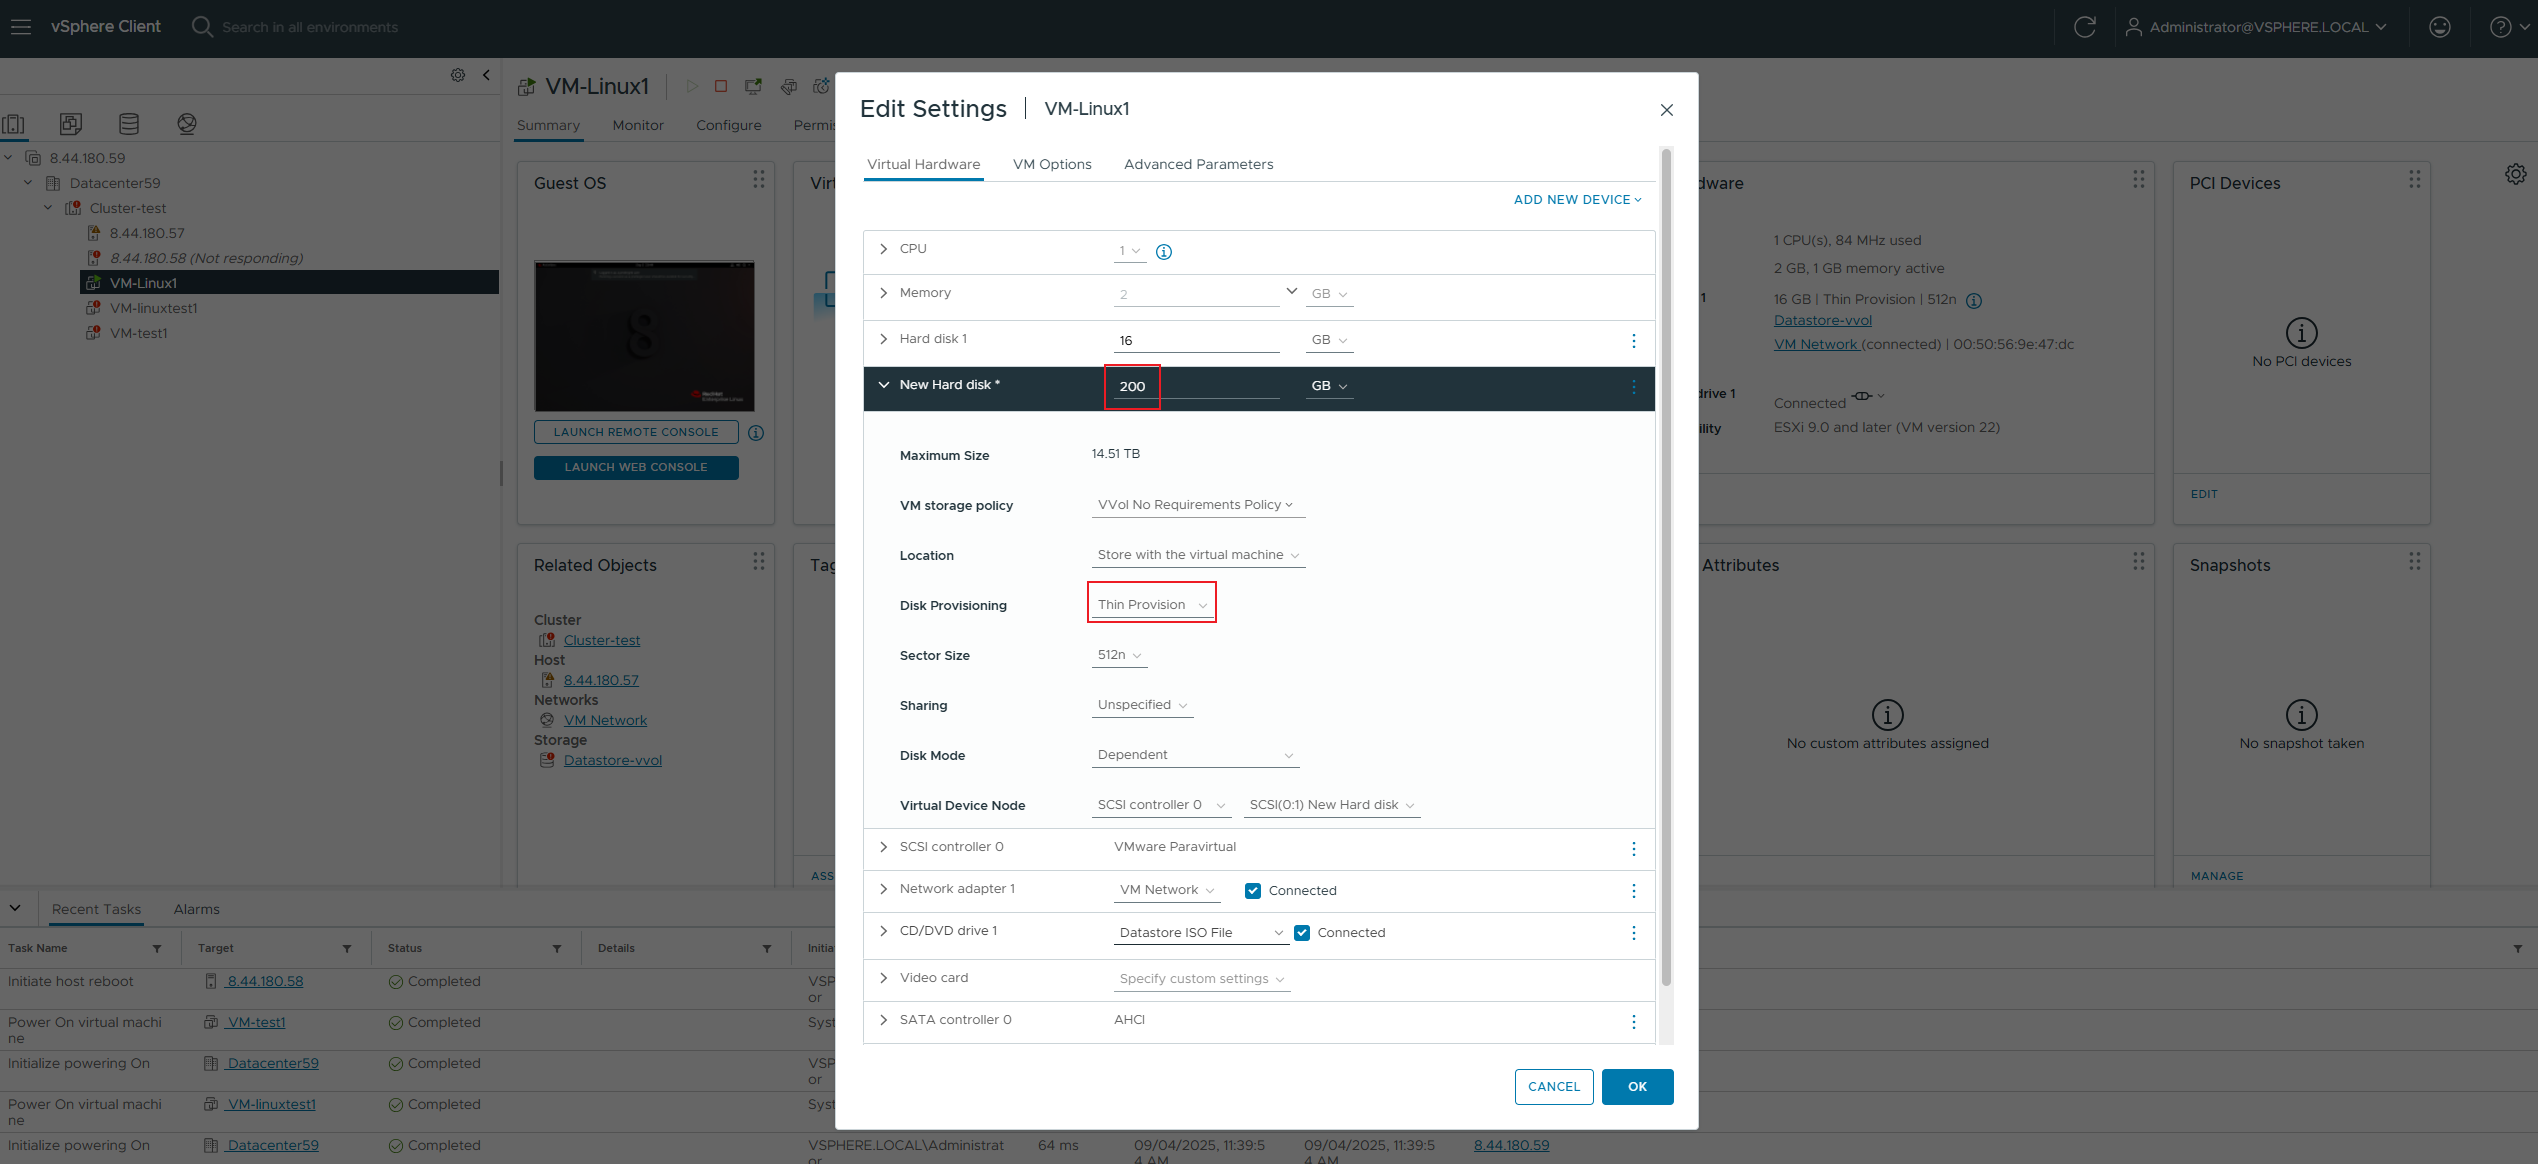Open ADD NEW DEVICE dropdown

tap(1578, 200)
